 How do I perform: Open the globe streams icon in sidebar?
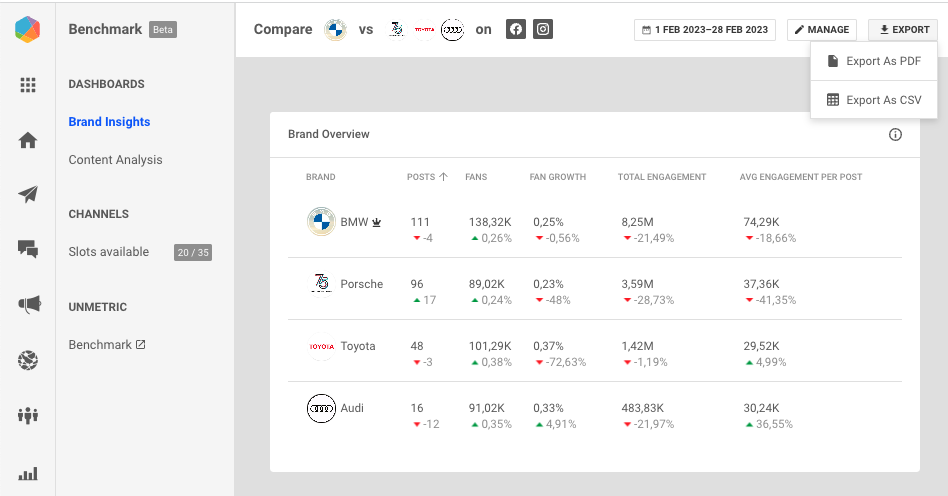point(28,361)
